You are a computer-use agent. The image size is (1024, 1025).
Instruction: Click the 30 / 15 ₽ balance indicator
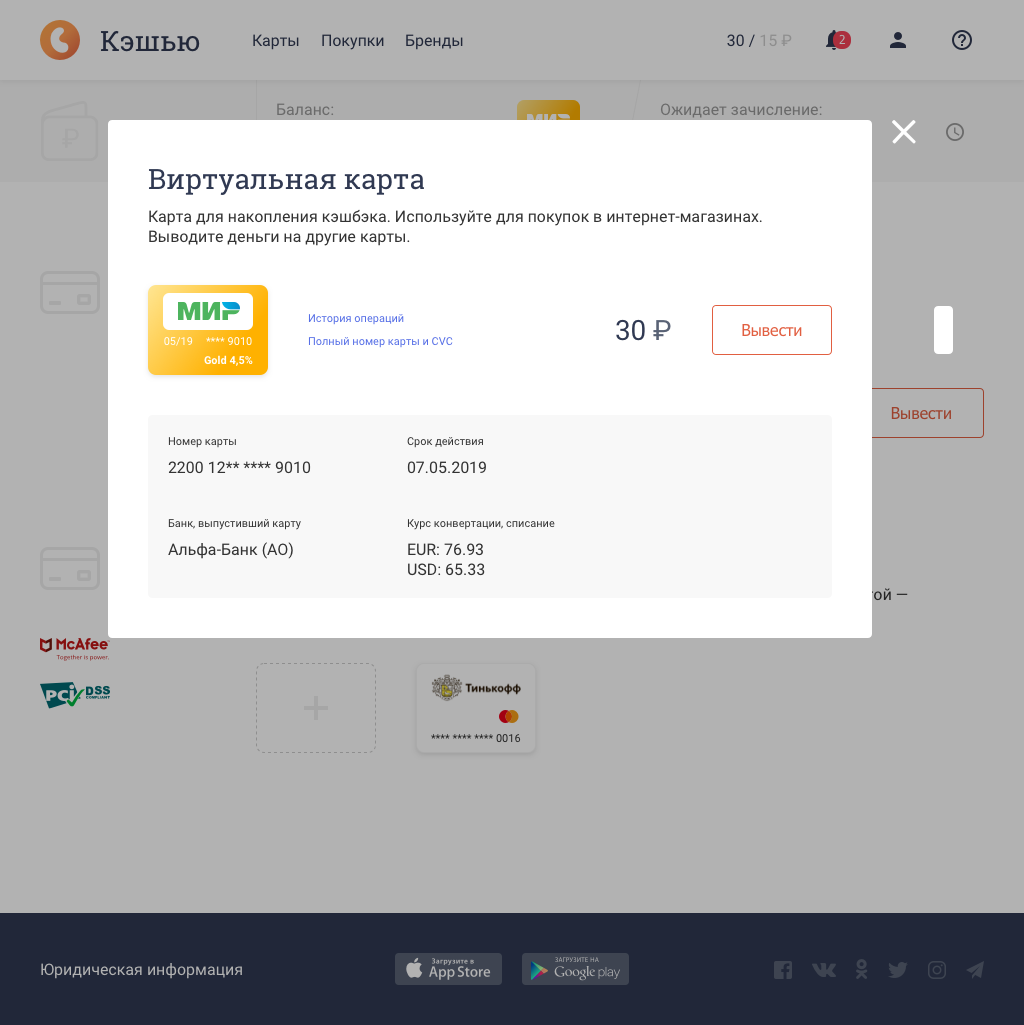759,41
